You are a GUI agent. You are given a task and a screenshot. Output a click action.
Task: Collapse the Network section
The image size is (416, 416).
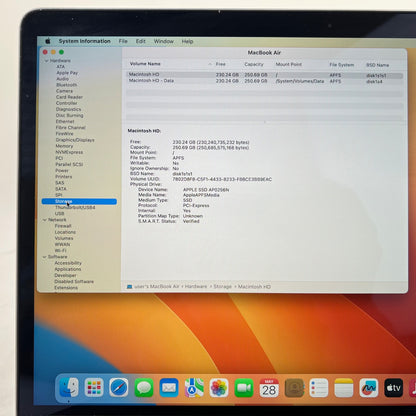(x=45, y=220)
